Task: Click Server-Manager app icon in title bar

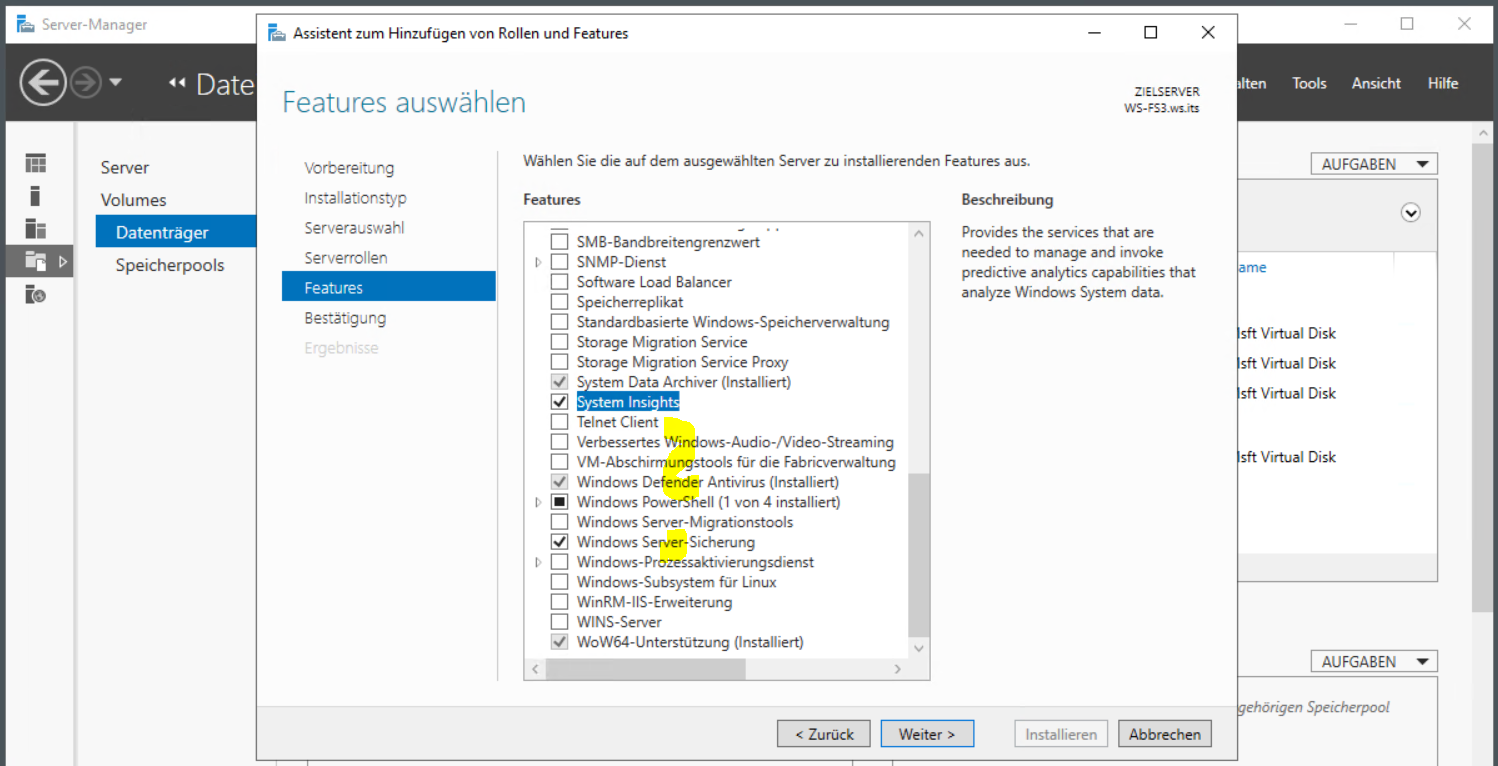Action: tap(25, 24)
